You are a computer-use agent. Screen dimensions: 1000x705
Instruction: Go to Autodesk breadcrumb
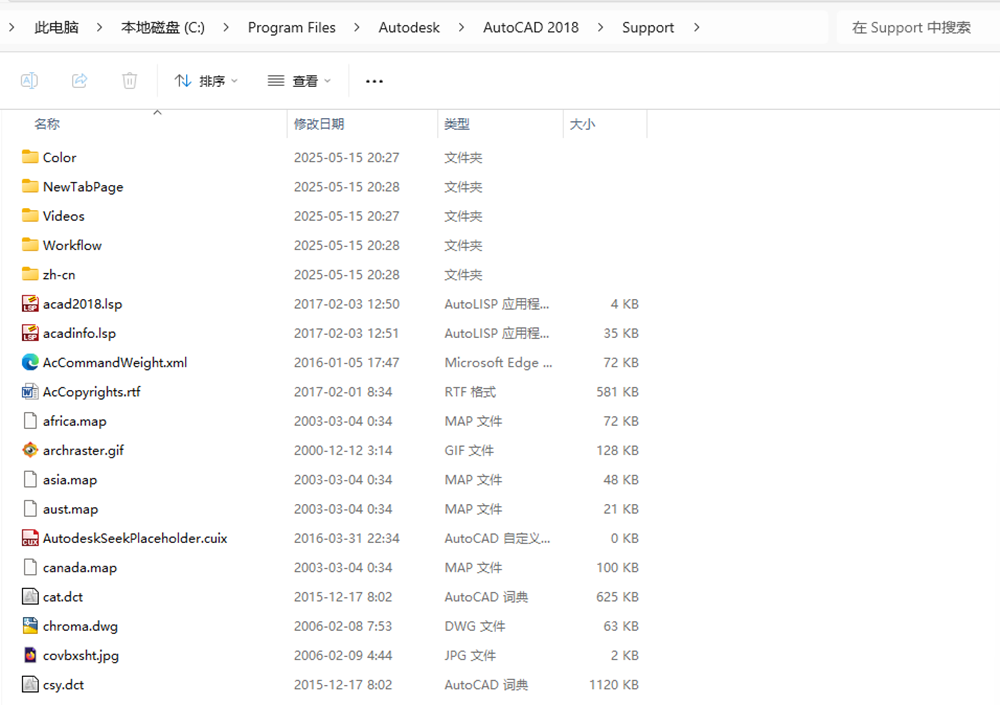tap(409, 27)
